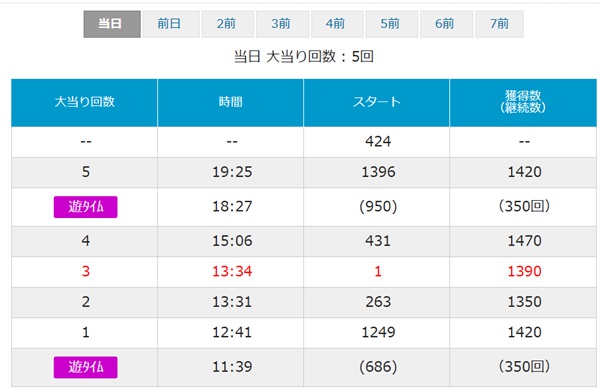Click the 19:25 time entry

pyautogui.click(x=232, y=172)
